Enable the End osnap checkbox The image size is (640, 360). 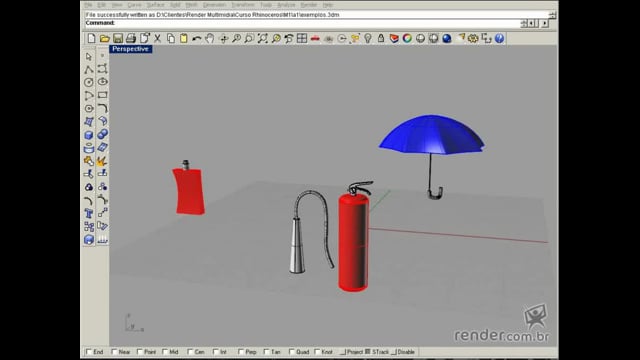(89, 352)
